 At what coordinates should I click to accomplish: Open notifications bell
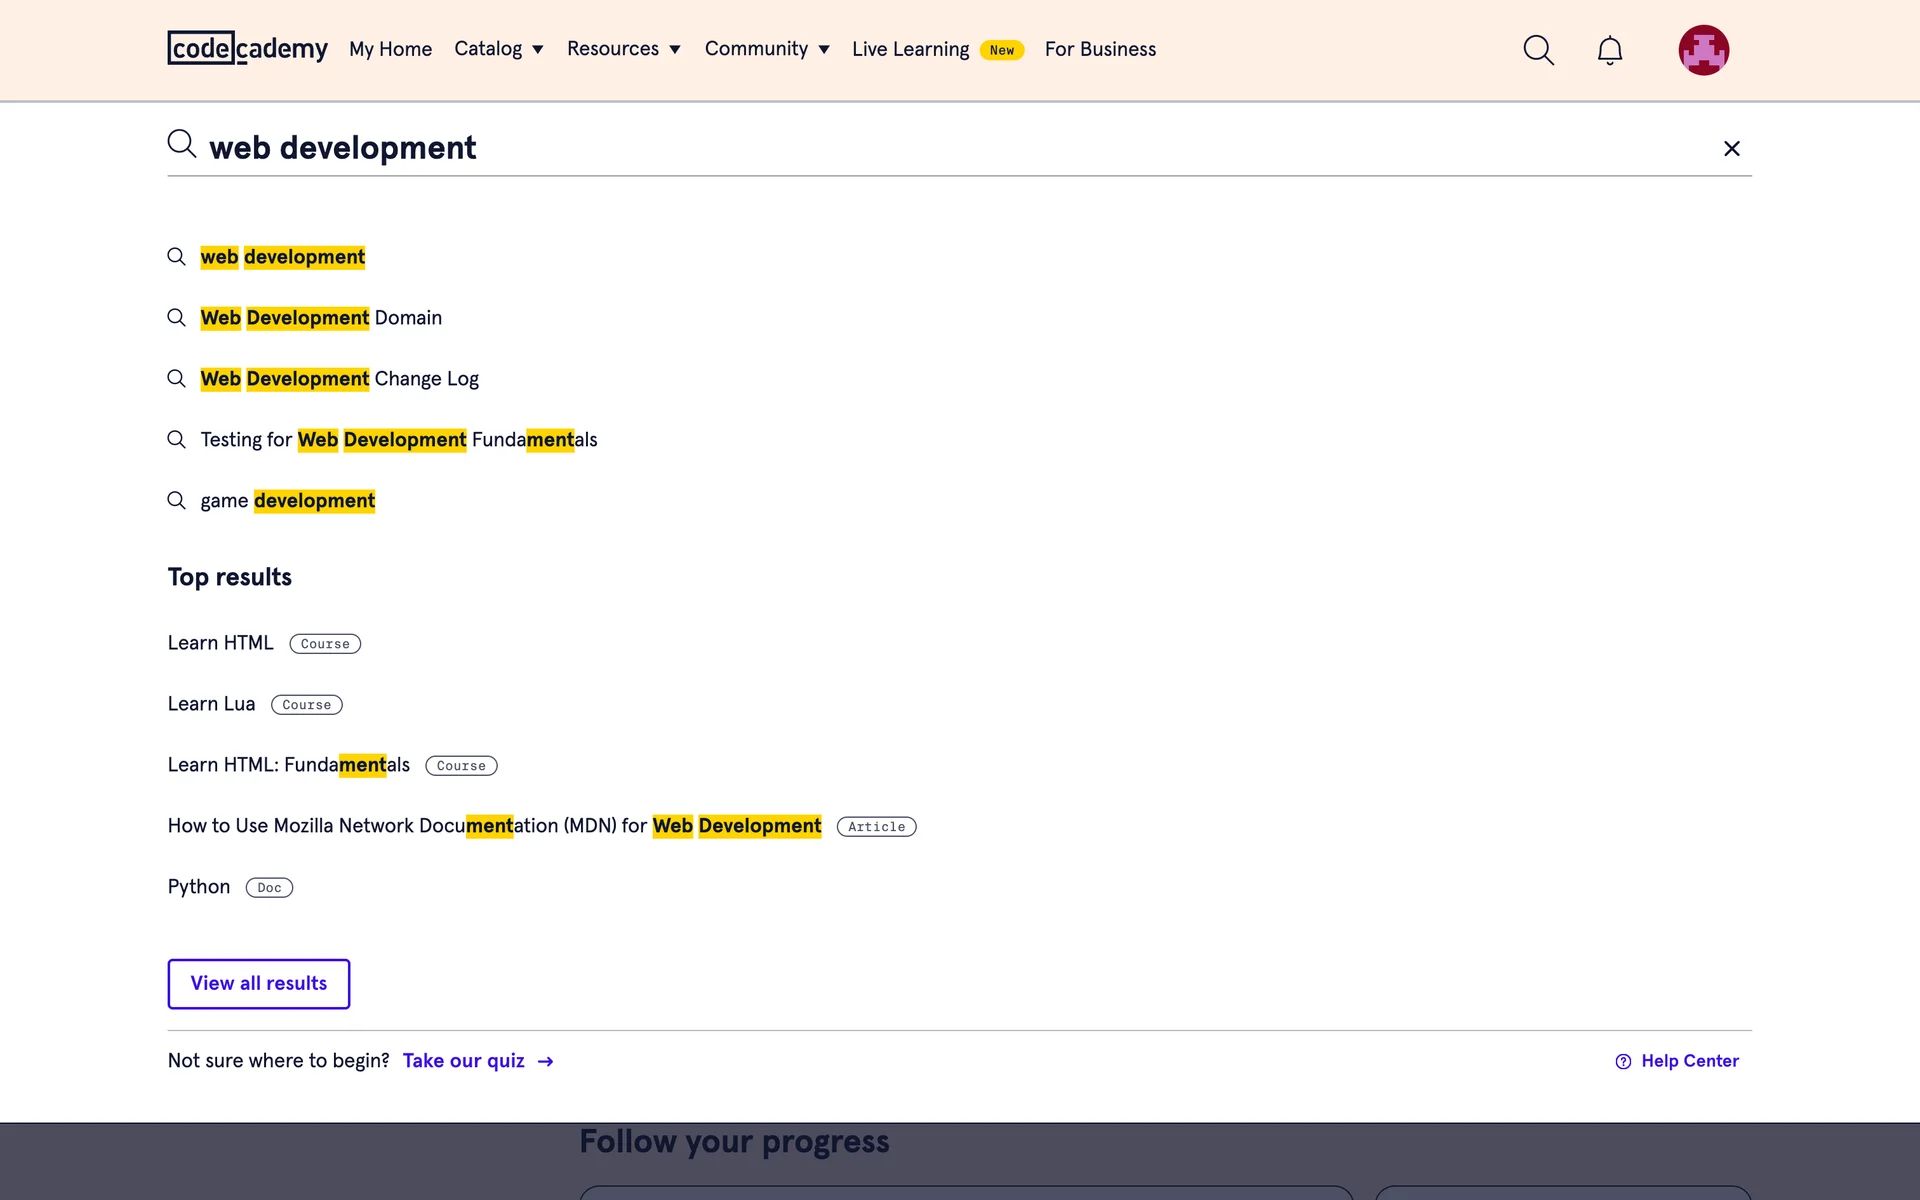click(1609, 50)
